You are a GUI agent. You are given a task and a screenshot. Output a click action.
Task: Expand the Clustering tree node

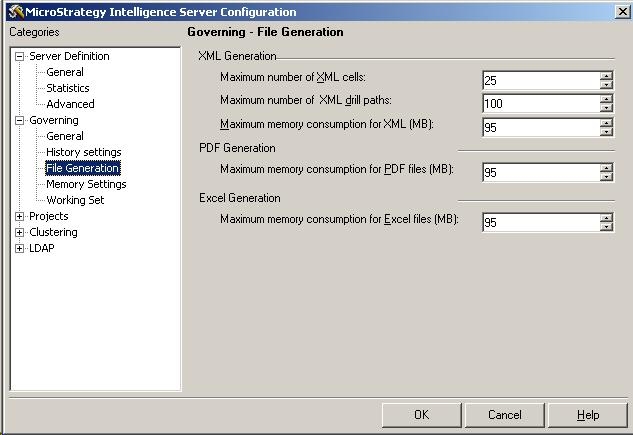(x=19, y=232)
